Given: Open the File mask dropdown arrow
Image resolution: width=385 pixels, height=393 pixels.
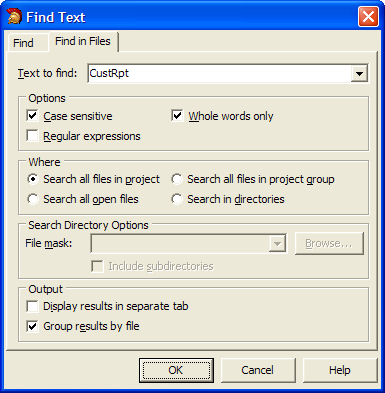Looking at the screenshot, I should point(277,244).
